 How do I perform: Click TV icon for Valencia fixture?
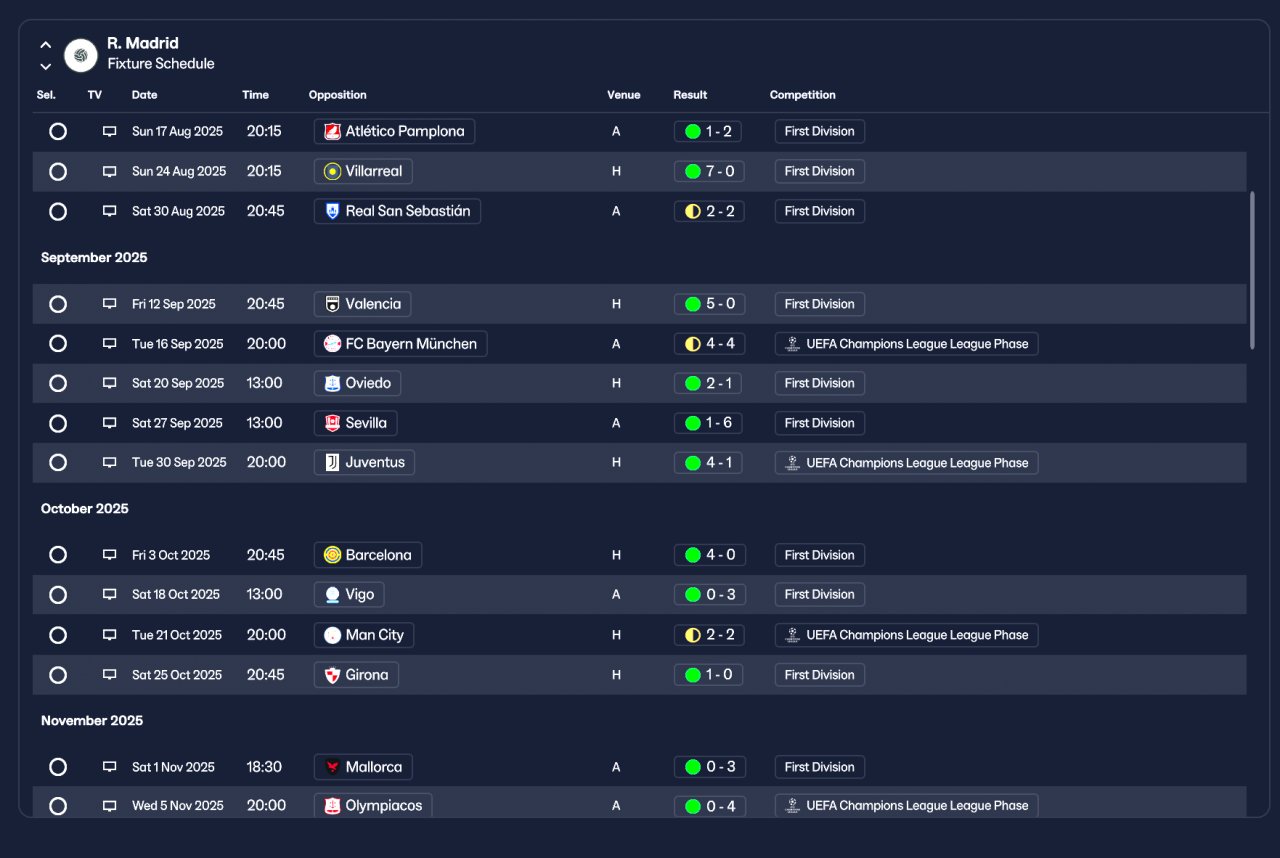point(110,304)
